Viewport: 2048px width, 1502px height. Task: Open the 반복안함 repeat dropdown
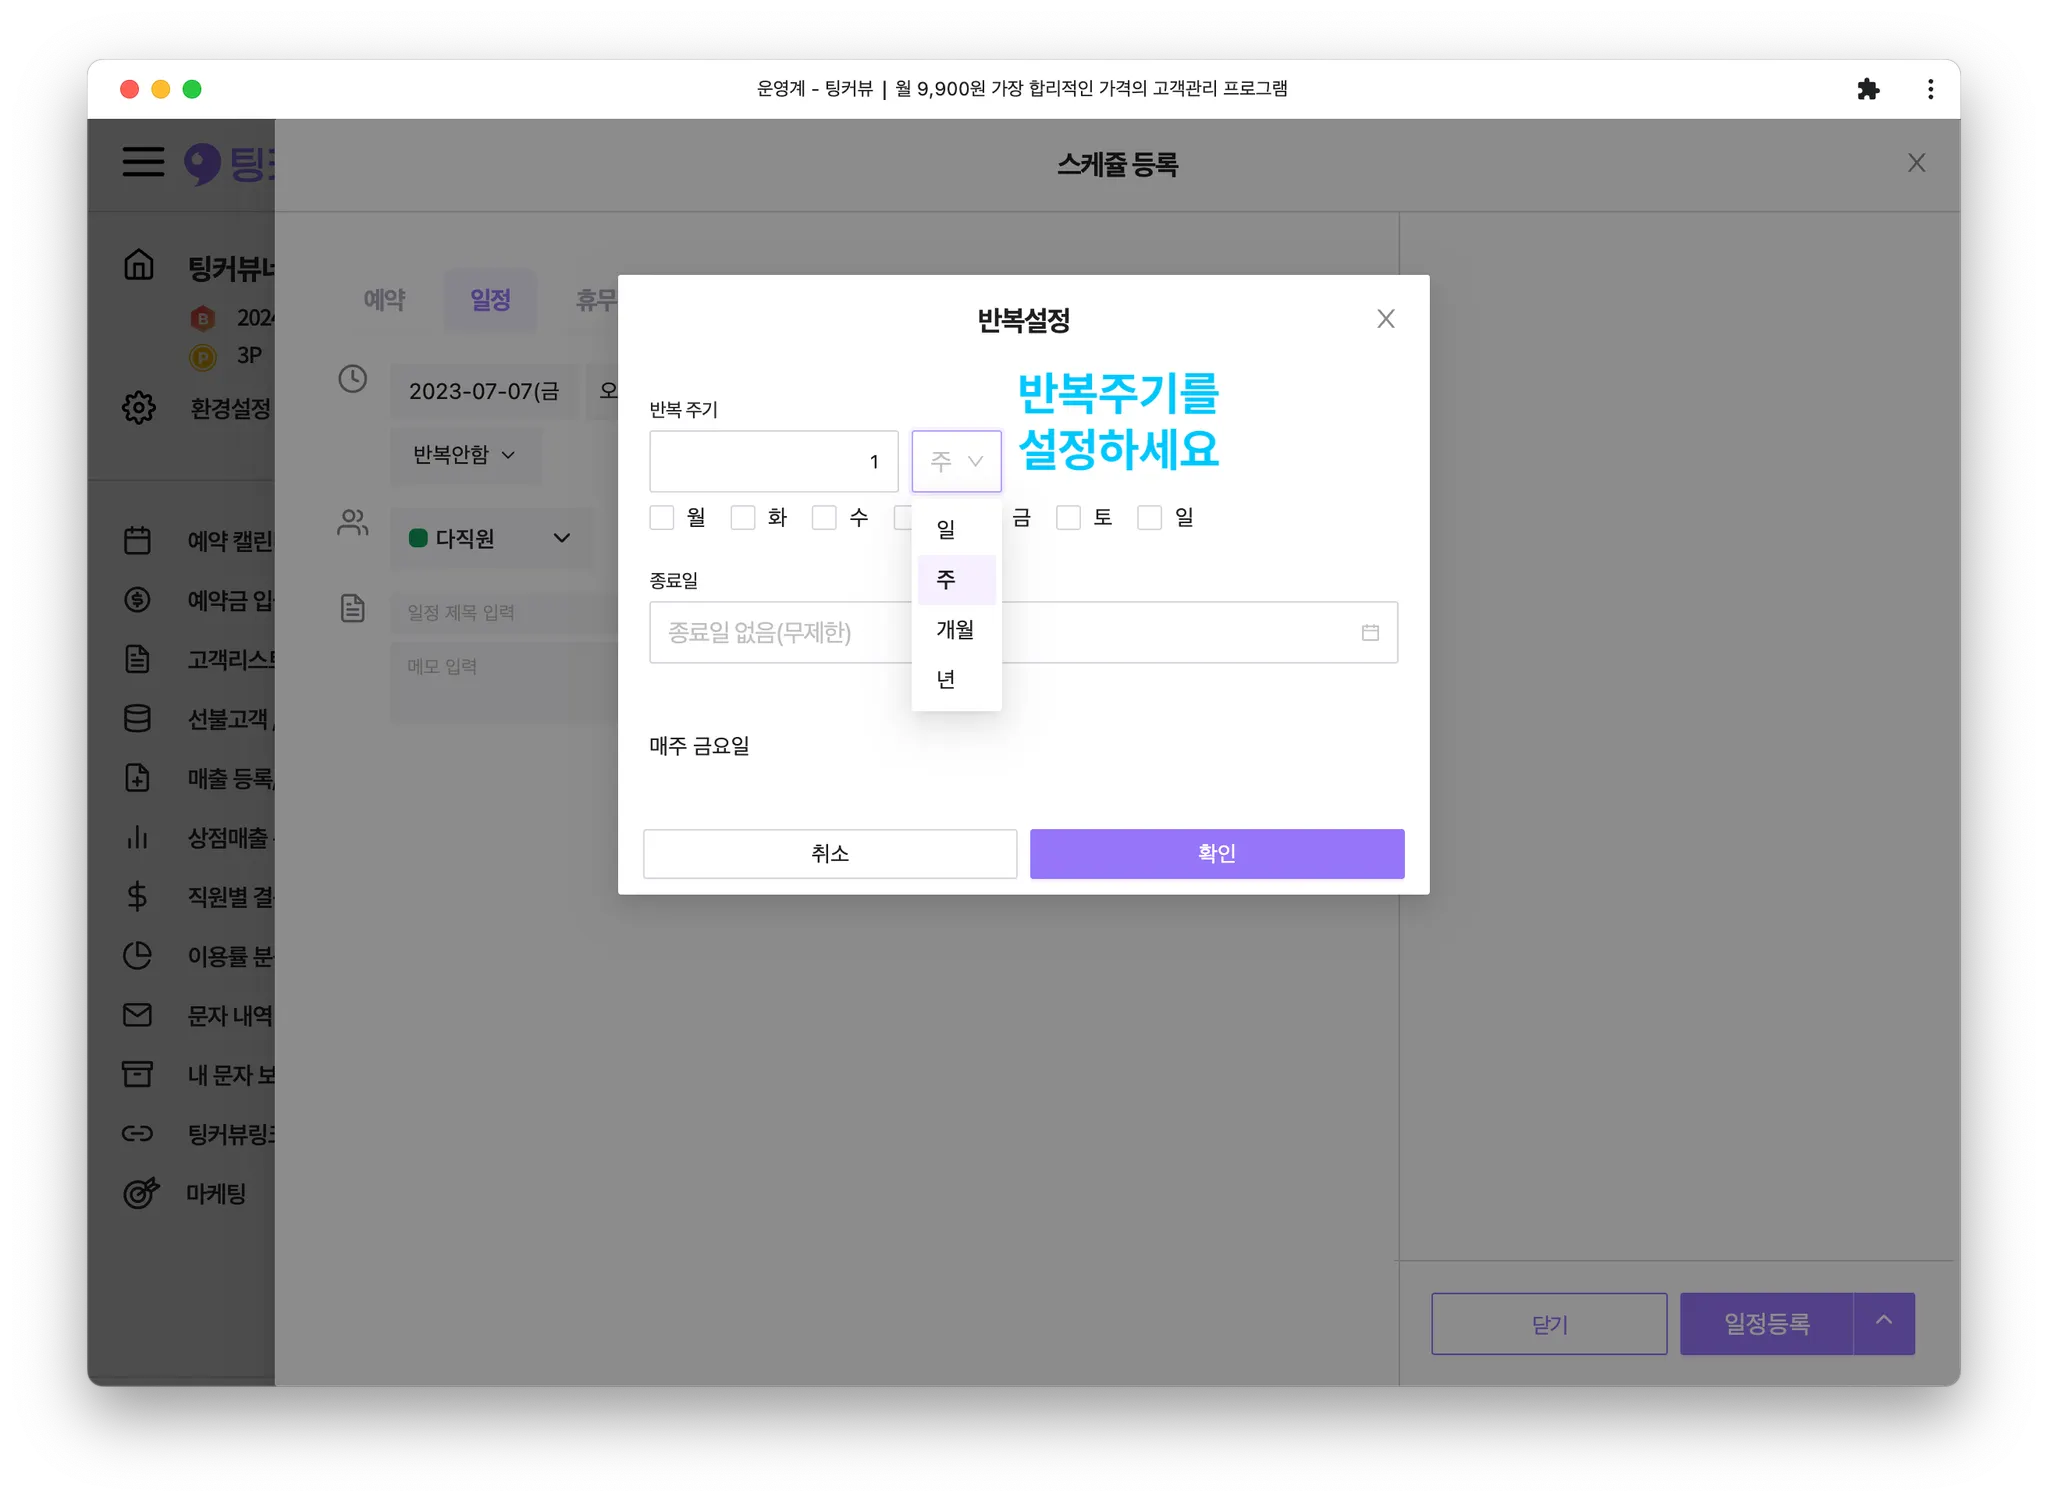click(464, 455)
